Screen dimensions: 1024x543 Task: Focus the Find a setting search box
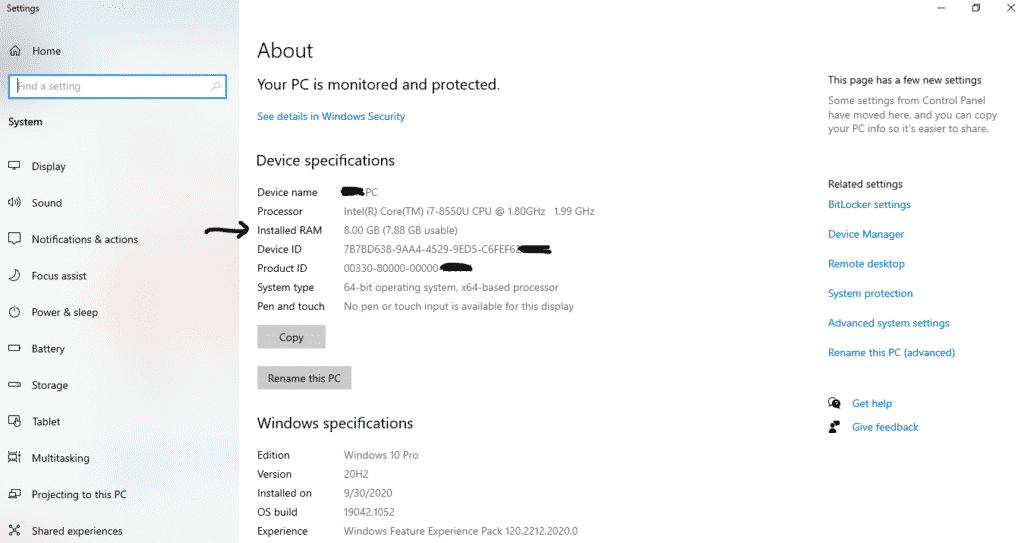[118, 86]
